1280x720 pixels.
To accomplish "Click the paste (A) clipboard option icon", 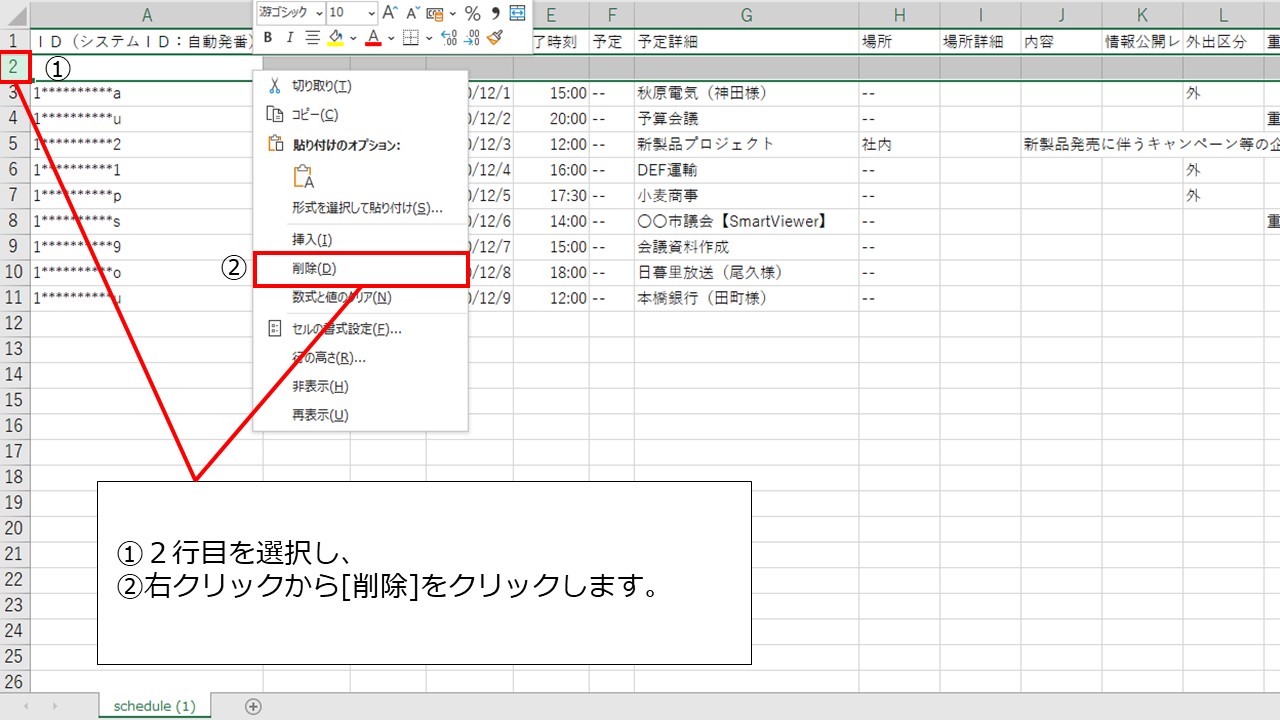I will (303, 177).
